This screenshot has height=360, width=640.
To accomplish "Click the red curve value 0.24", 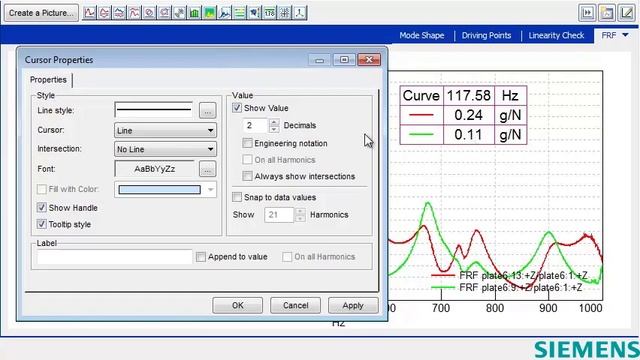I will [x=469, y=115].
